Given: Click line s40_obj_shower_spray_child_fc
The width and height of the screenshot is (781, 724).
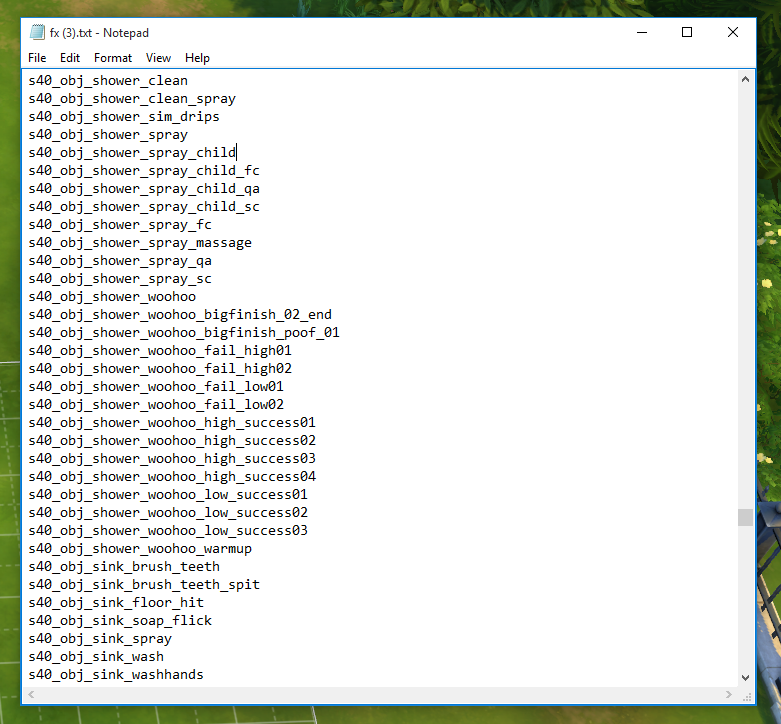Looking at the screenshot, I should tap(144, 170).
